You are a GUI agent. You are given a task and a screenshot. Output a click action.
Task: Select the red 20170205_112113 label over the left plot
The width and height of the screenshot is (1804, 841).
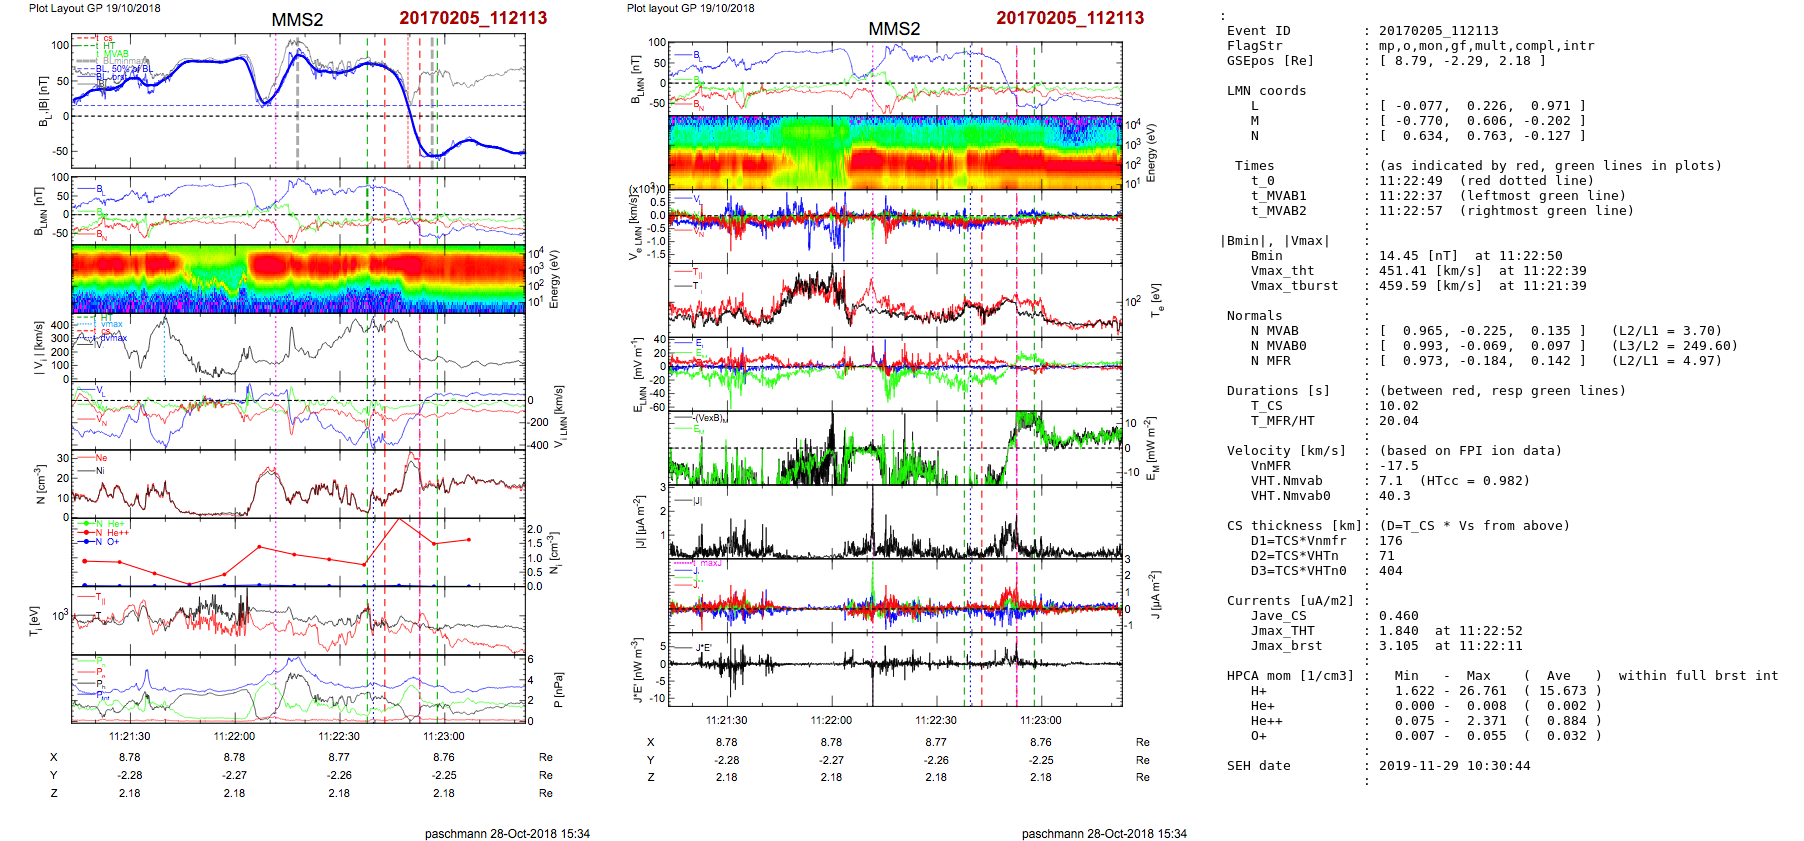[473, 18]
